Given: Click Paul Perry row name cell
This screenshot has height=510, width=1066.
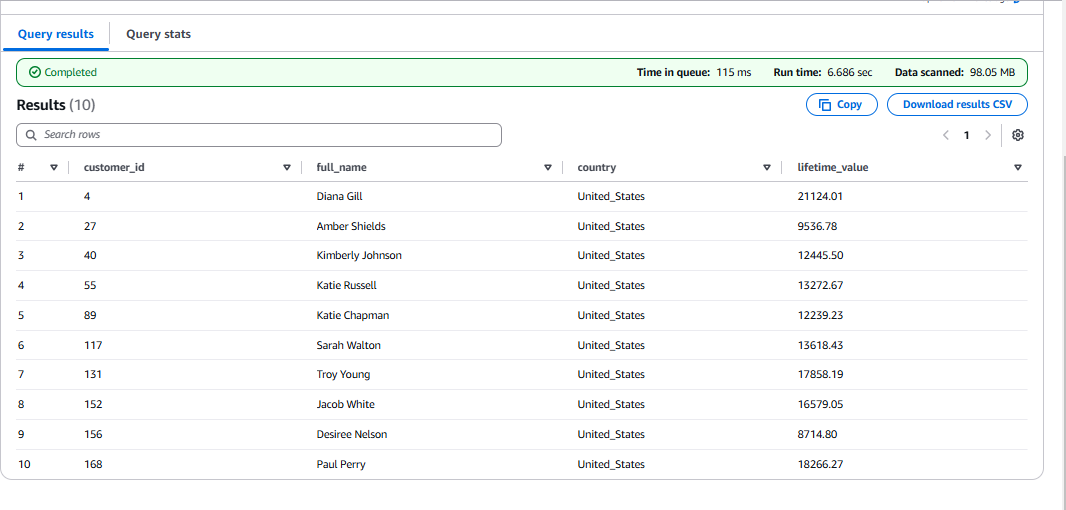Looking at the screenshot, I should 341,465.
